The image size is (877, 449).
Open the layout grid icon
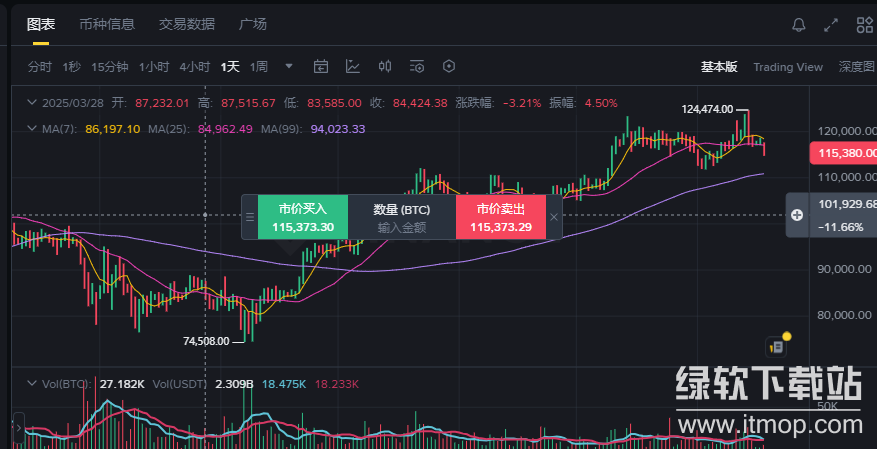864,25
